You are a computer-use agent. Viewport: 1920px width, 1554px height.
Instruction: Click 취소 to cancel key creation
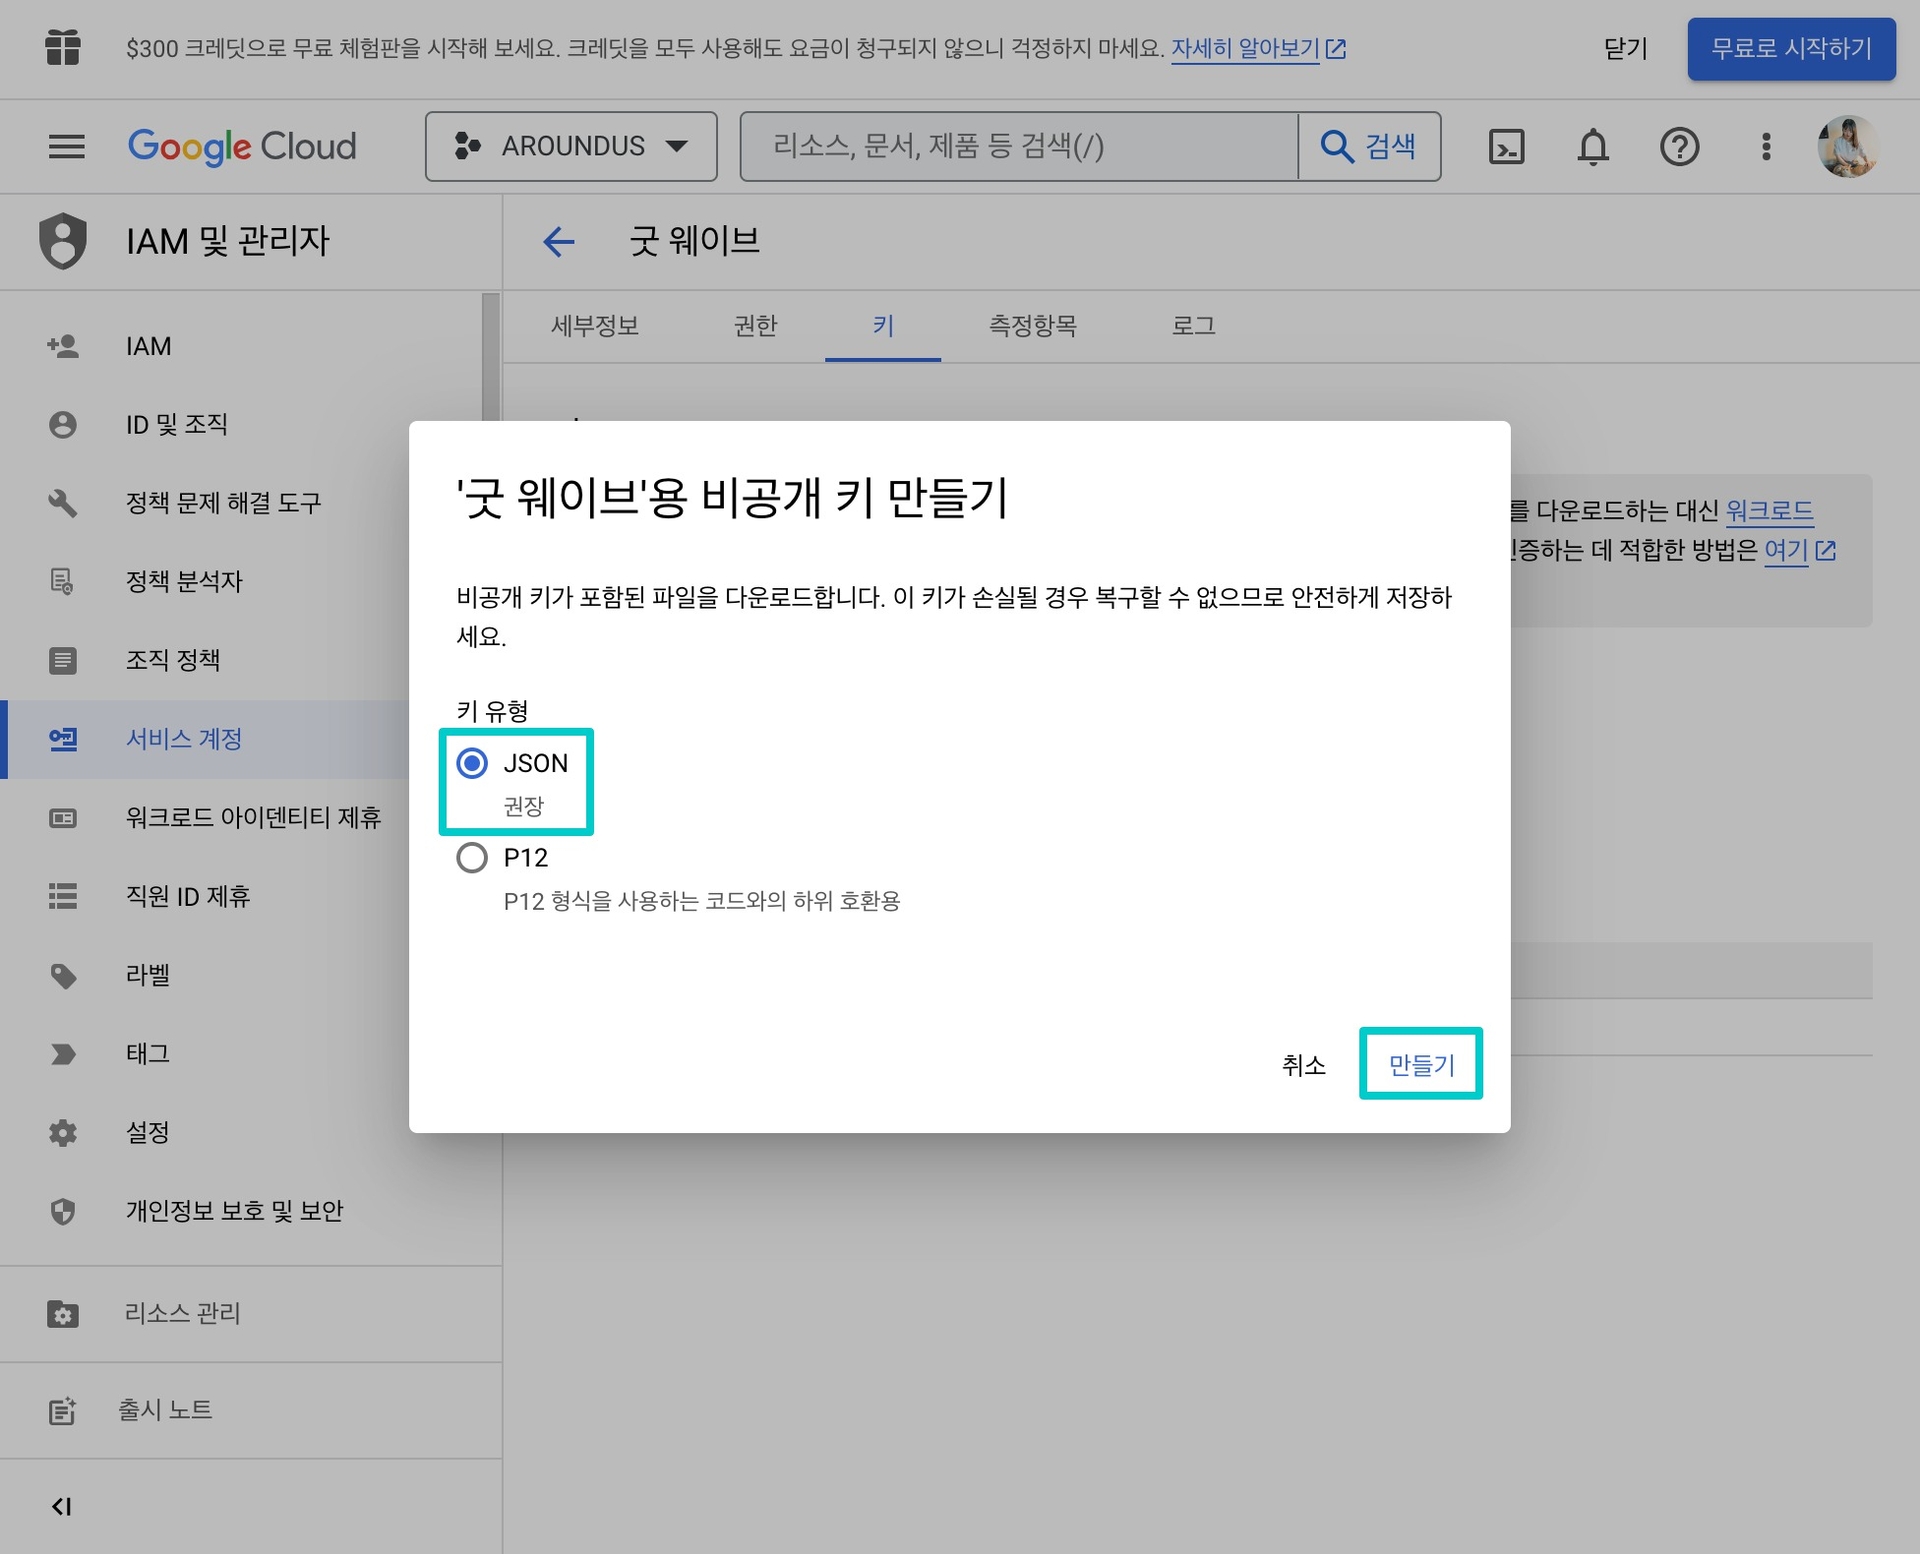(1303, 1065)
